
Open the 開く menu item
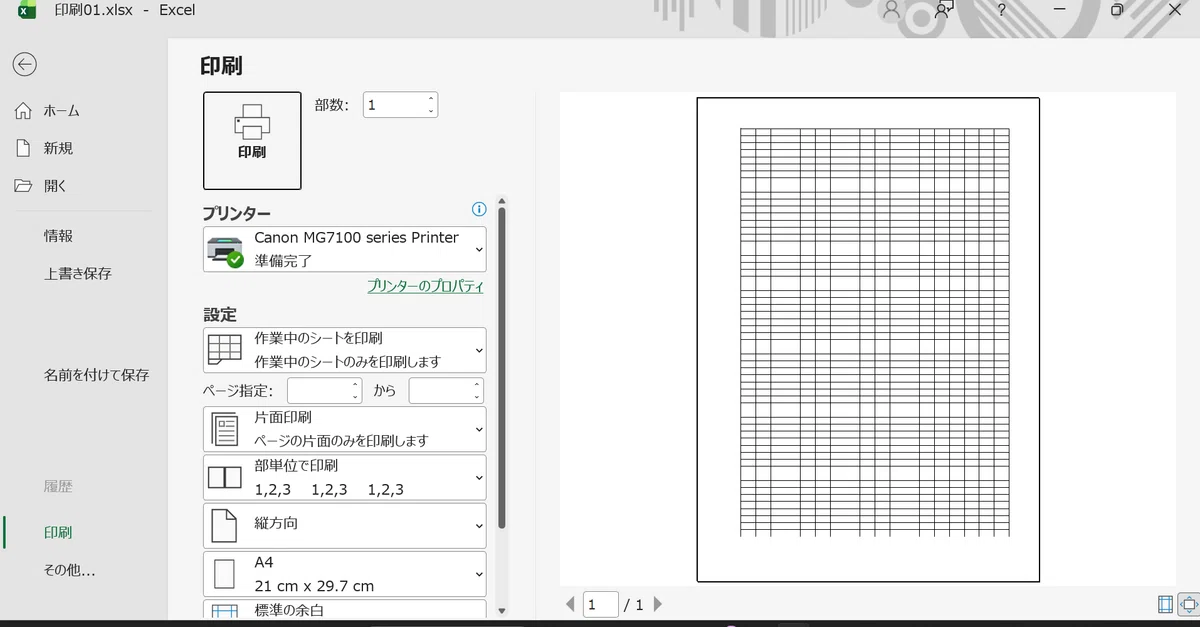(x=55, y=186)
